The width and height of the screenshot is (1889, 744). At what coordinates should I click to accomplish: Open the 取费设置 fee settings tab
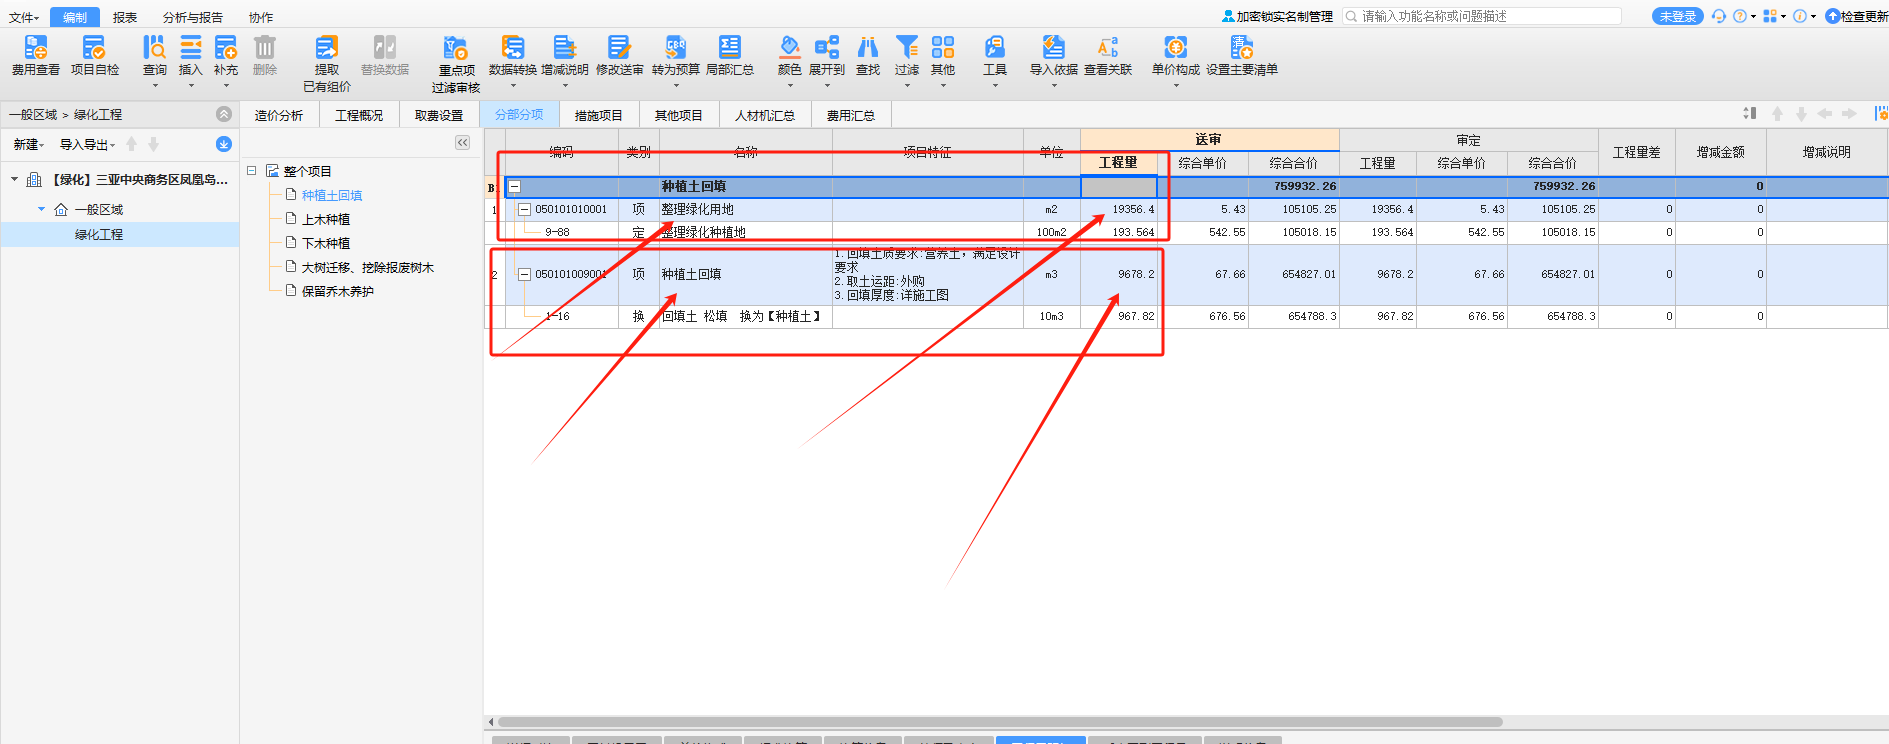(x=439, y=115)
